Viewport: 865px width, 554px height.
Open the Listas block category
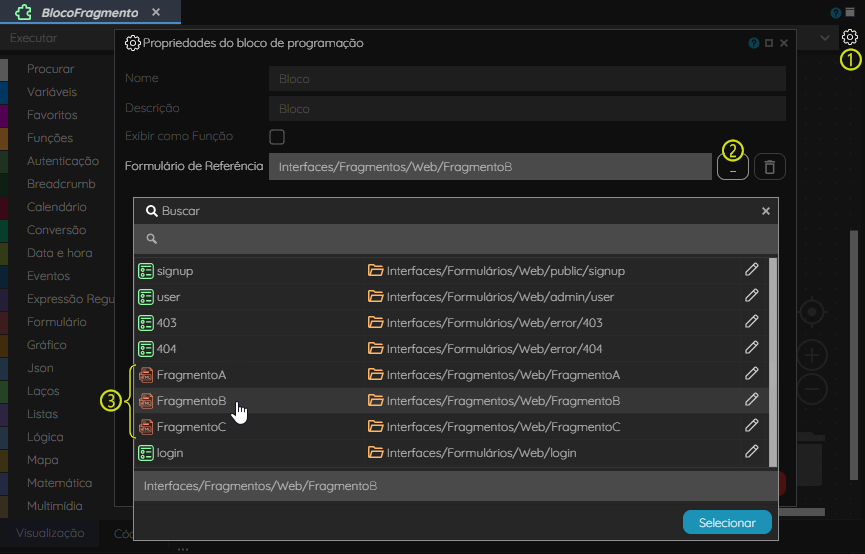pyautogui.click(x=42, y=414)
